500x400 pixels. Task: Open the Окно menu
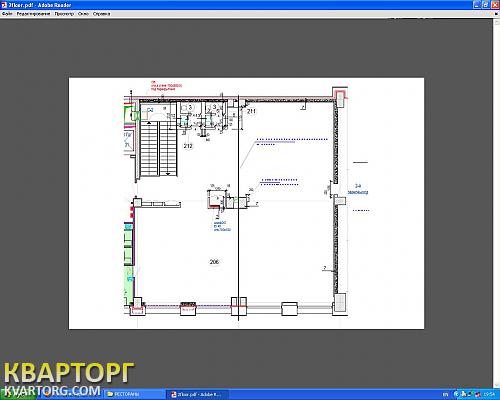[83, 14]
